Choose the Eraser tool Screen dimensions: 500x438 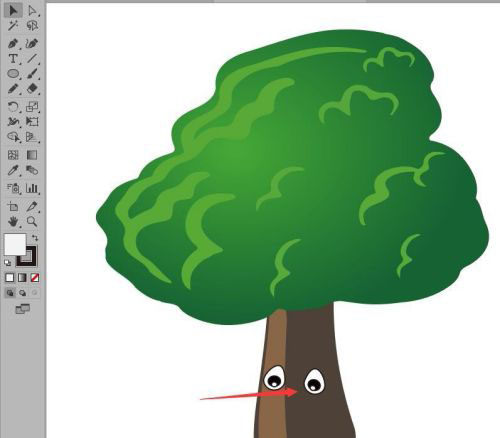[32, 89]
